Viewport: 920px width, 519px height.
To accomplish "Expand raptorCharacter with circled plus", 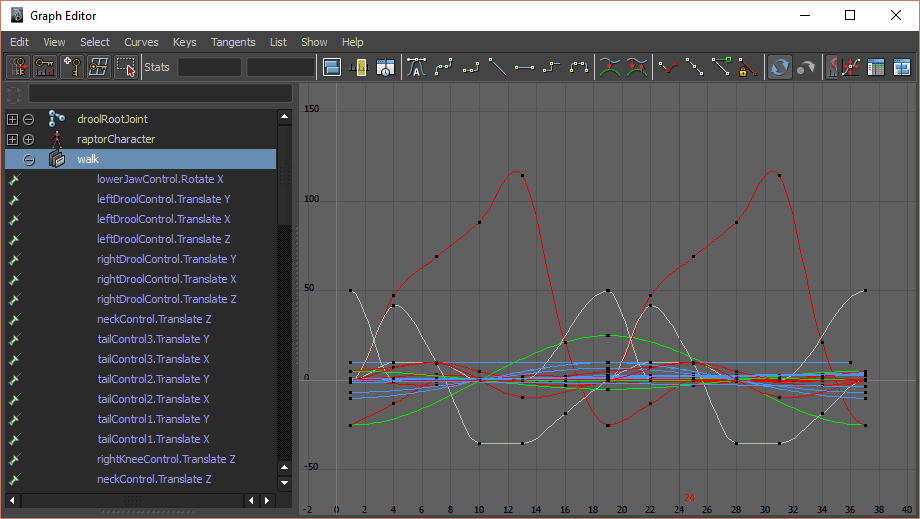I will [x=29, y=139].
